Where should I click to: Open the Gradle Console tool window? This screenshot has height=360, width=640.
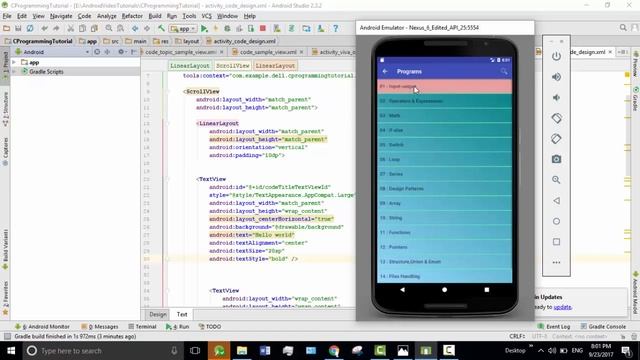(603, 327)
